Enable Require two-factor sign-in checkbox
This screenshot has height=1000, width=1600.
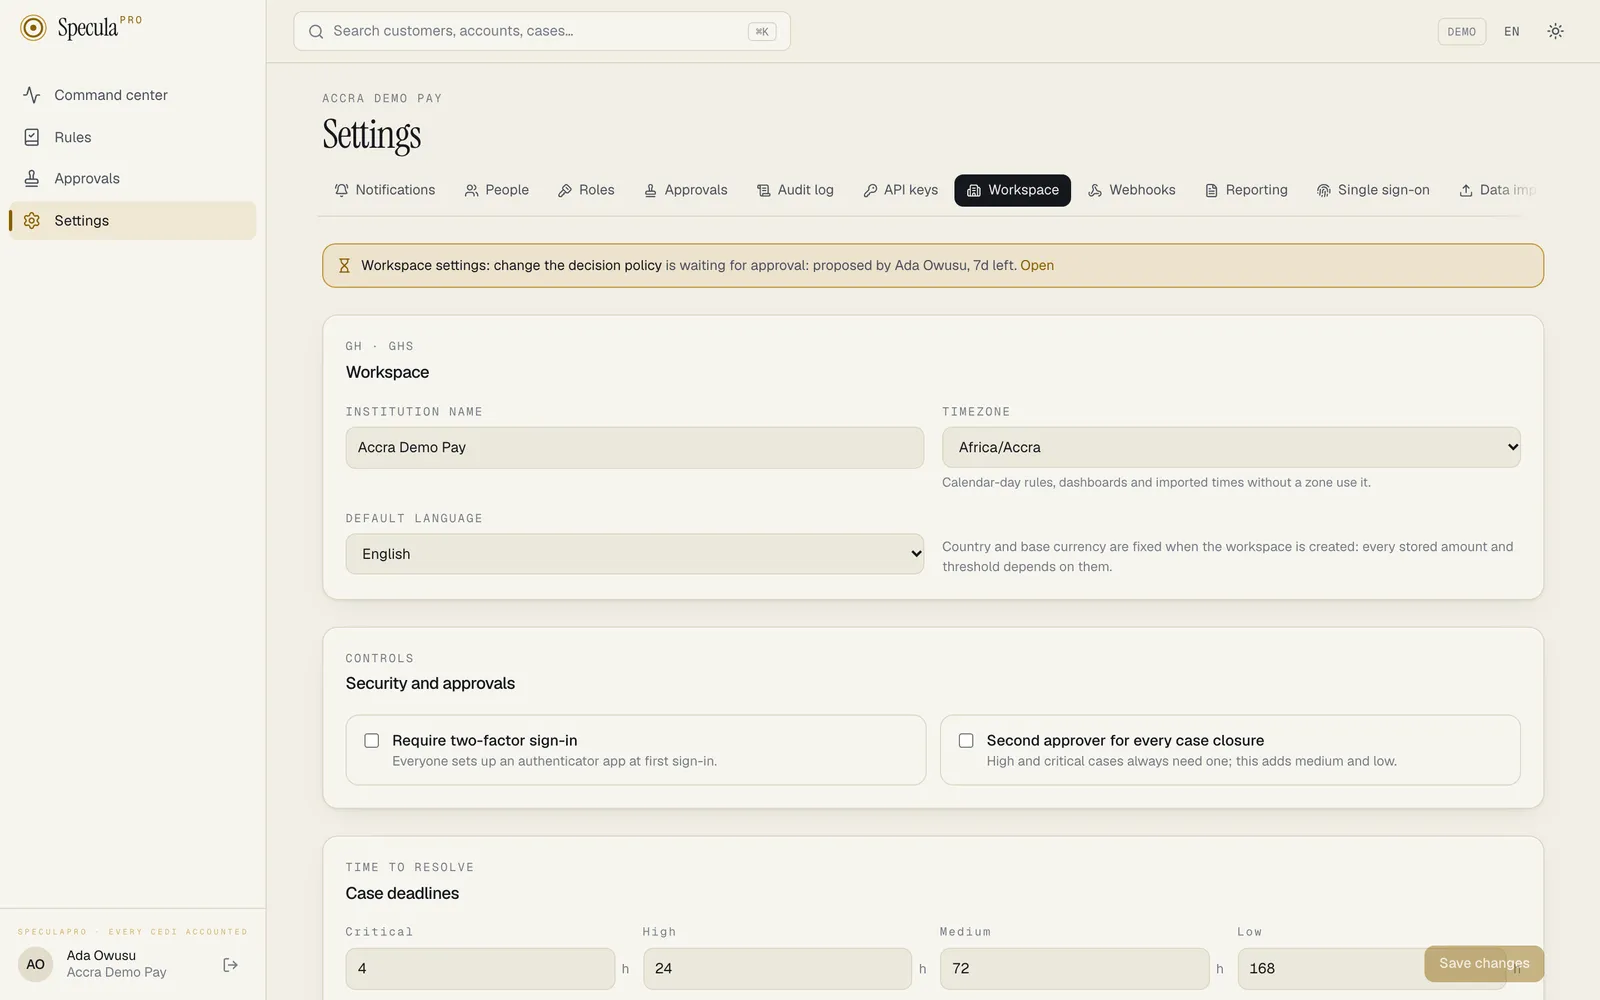pyautogui.click(x=372, y=741)
